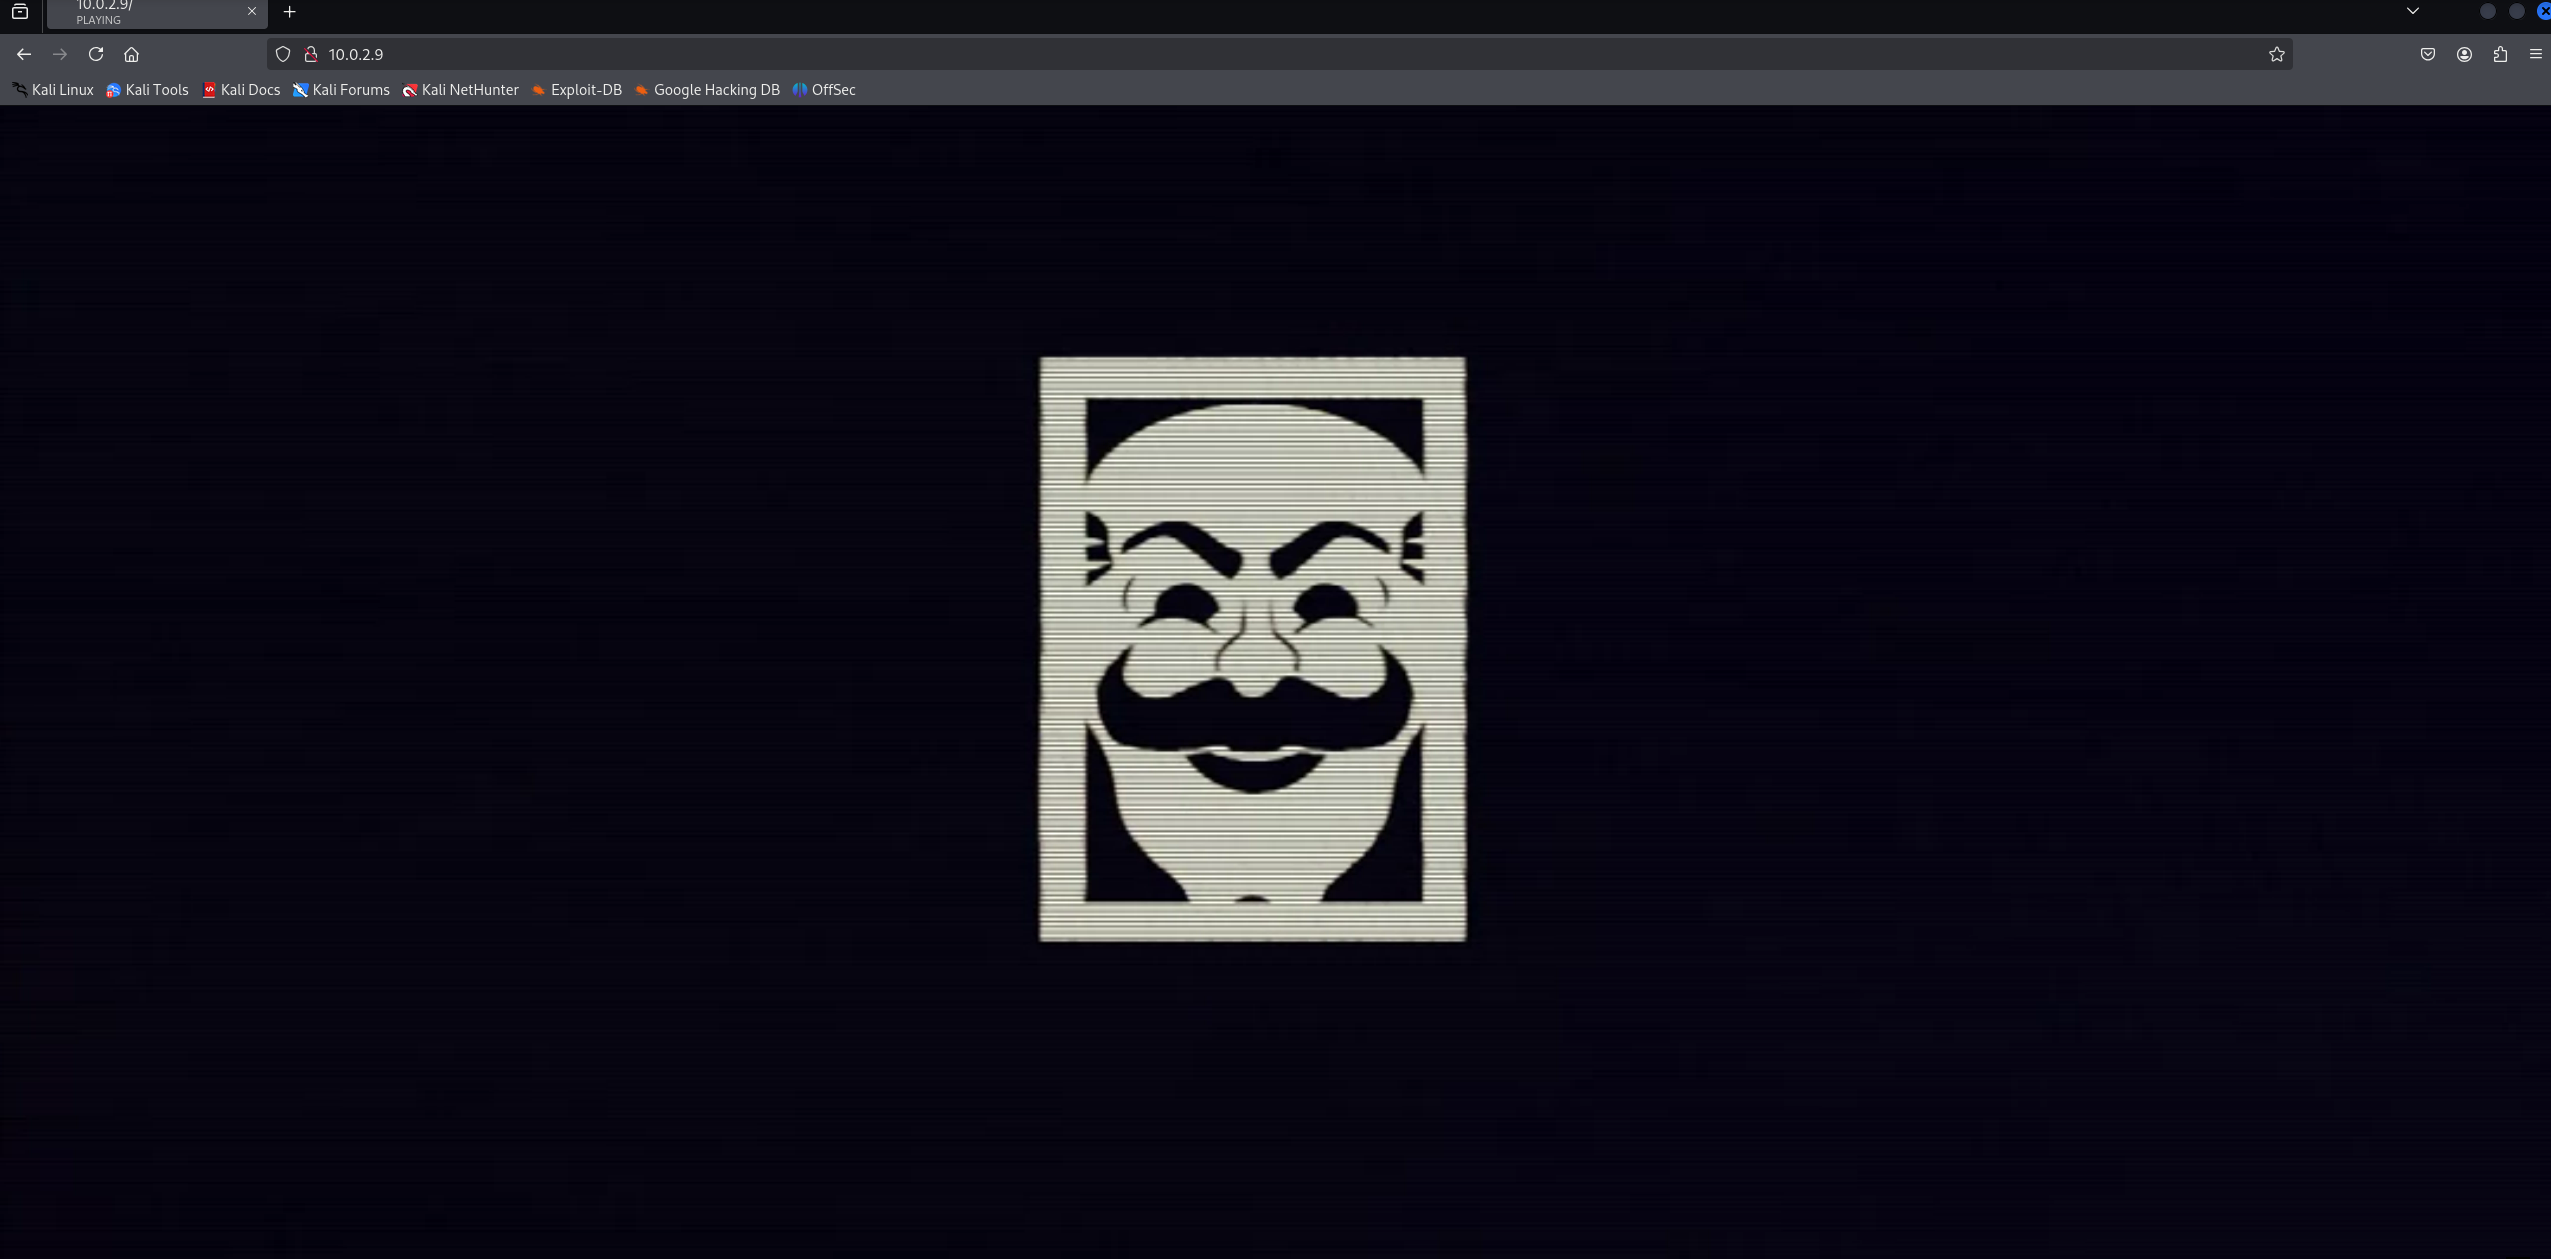Open tracking protection shield info

283,54
